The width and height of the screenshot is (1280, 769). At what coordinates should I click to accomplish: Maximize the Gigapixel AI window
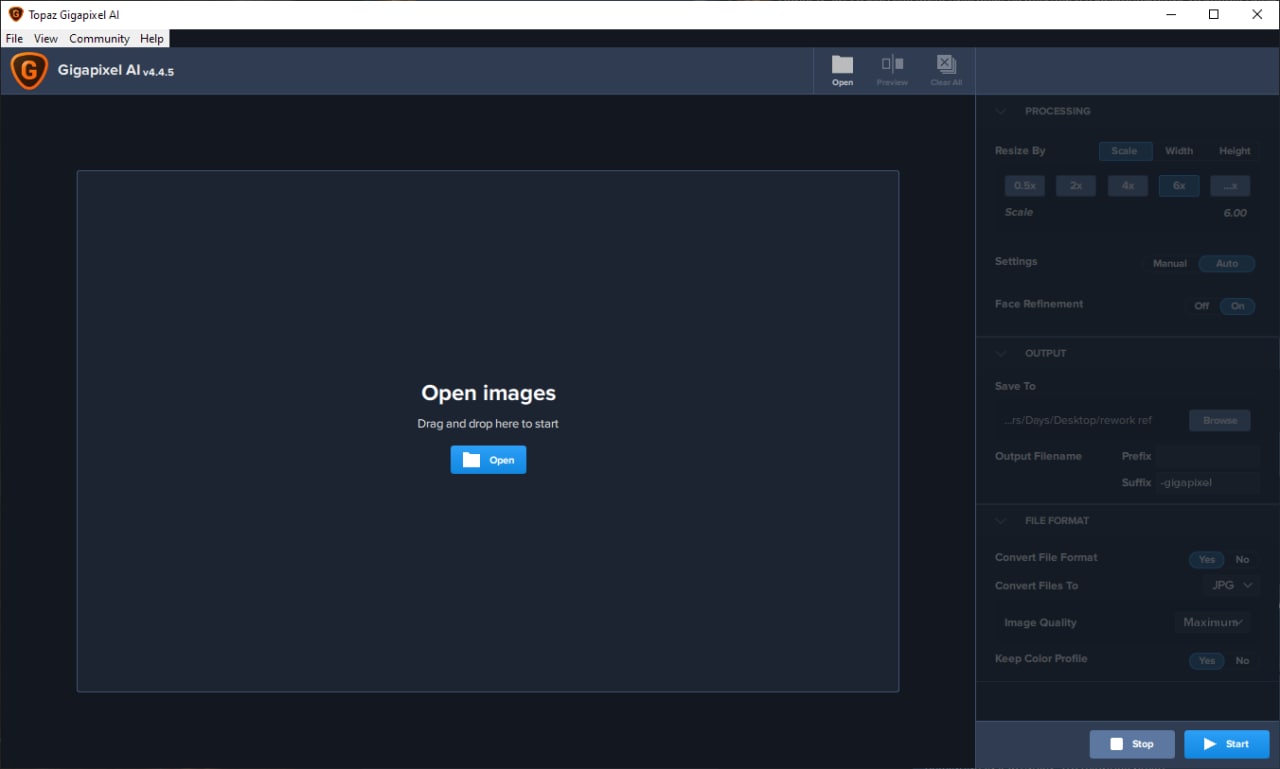pos(1214,14)
